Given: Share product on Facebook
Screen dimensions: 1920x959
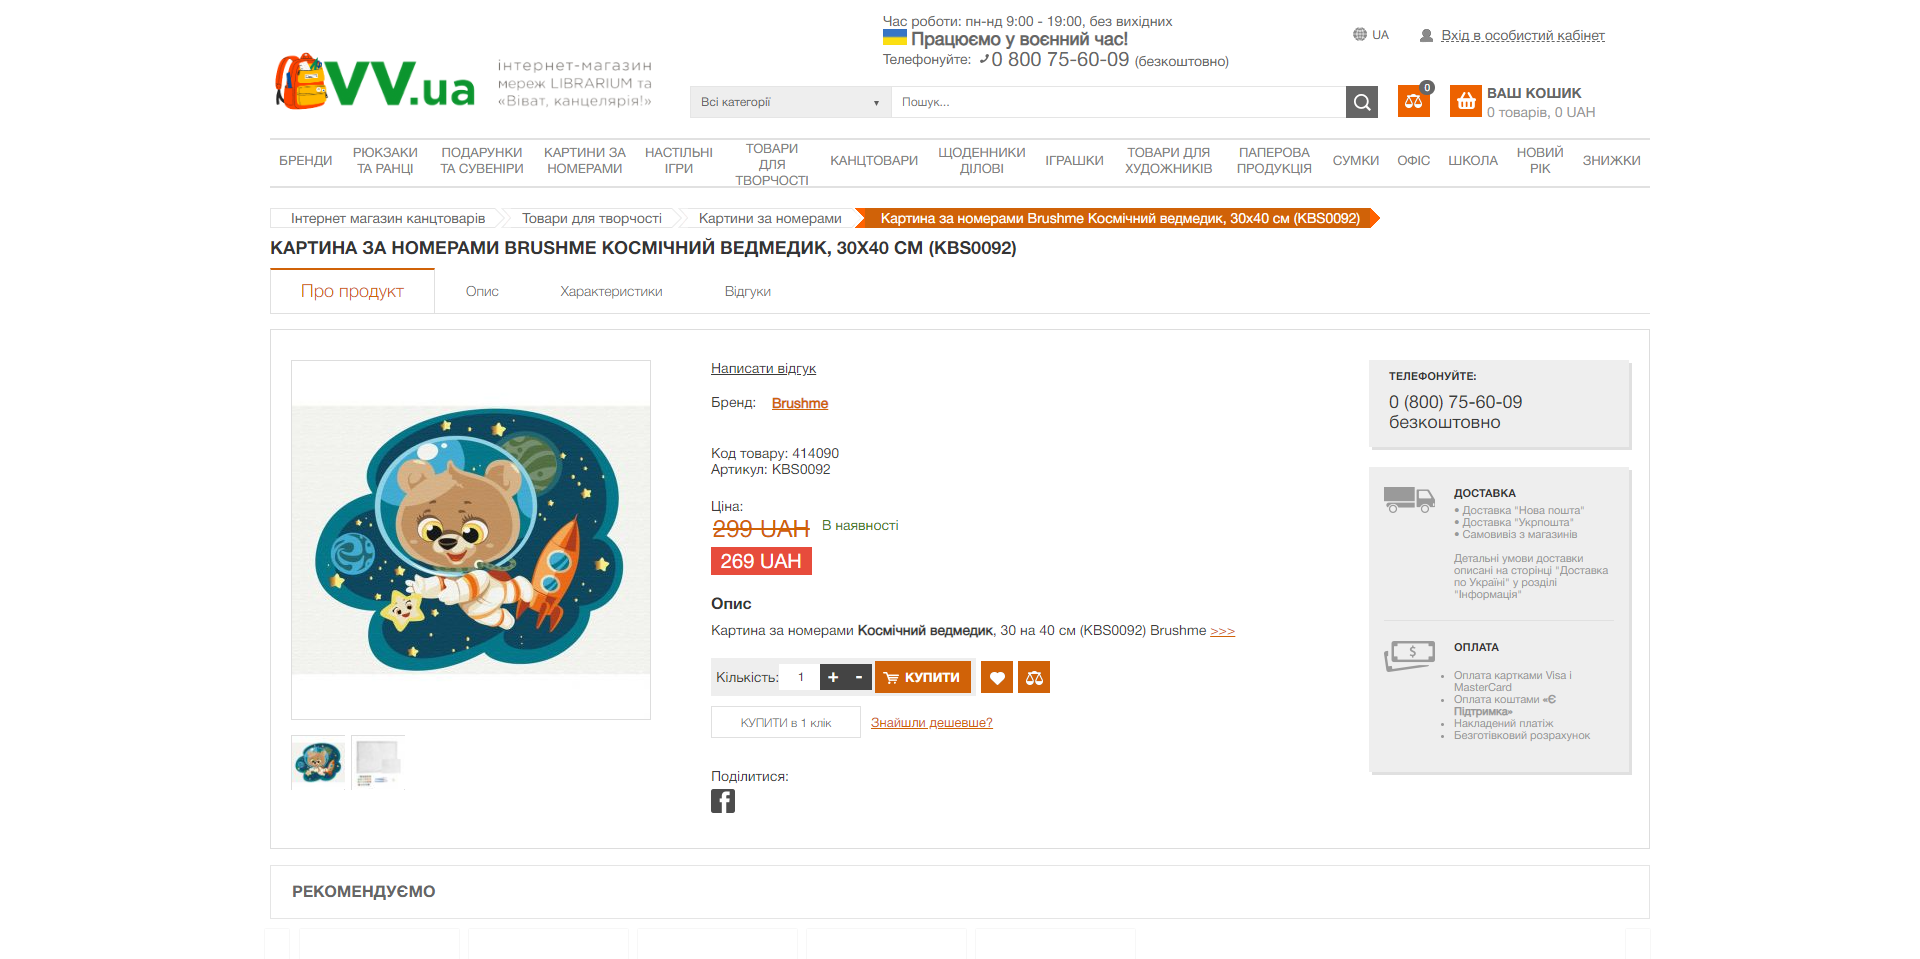Looking at the screenshot, I should pos(723,801).
